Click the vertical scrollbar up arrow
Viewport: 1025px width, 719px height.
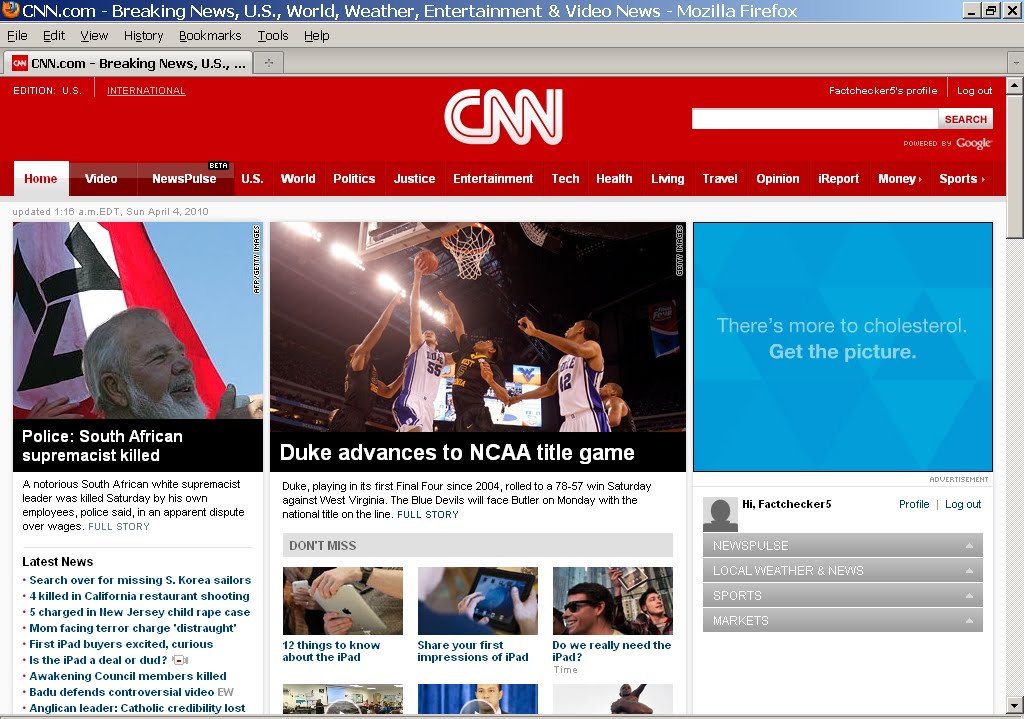tap(1015, 85)
